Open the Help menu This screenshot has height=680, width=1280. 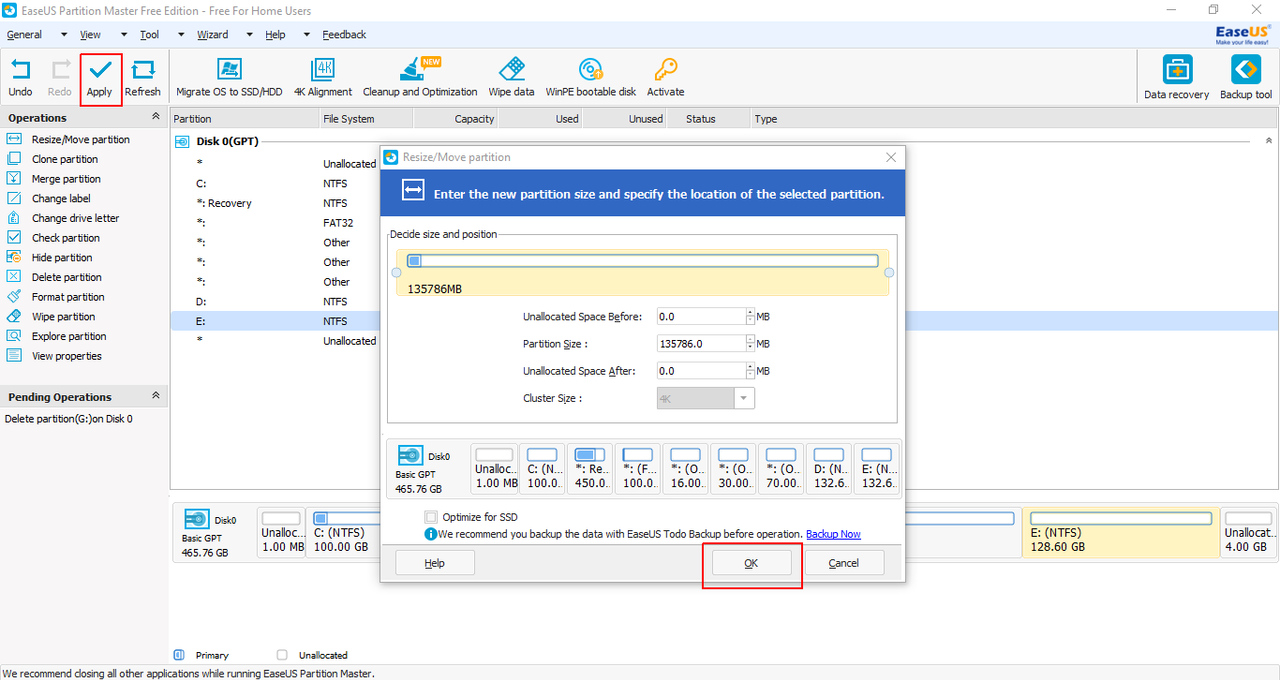coord(275,35)
